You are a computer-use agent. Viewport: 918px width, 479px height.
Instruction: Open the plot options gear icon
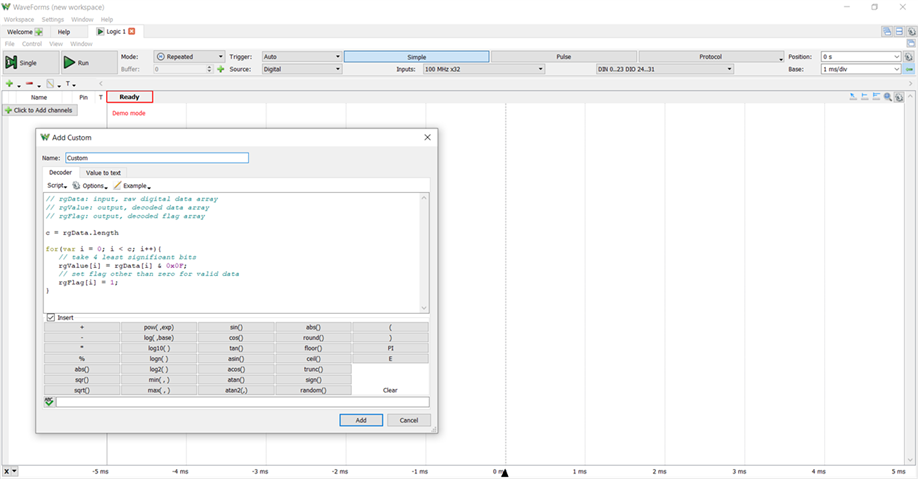(x=899, y=97)
